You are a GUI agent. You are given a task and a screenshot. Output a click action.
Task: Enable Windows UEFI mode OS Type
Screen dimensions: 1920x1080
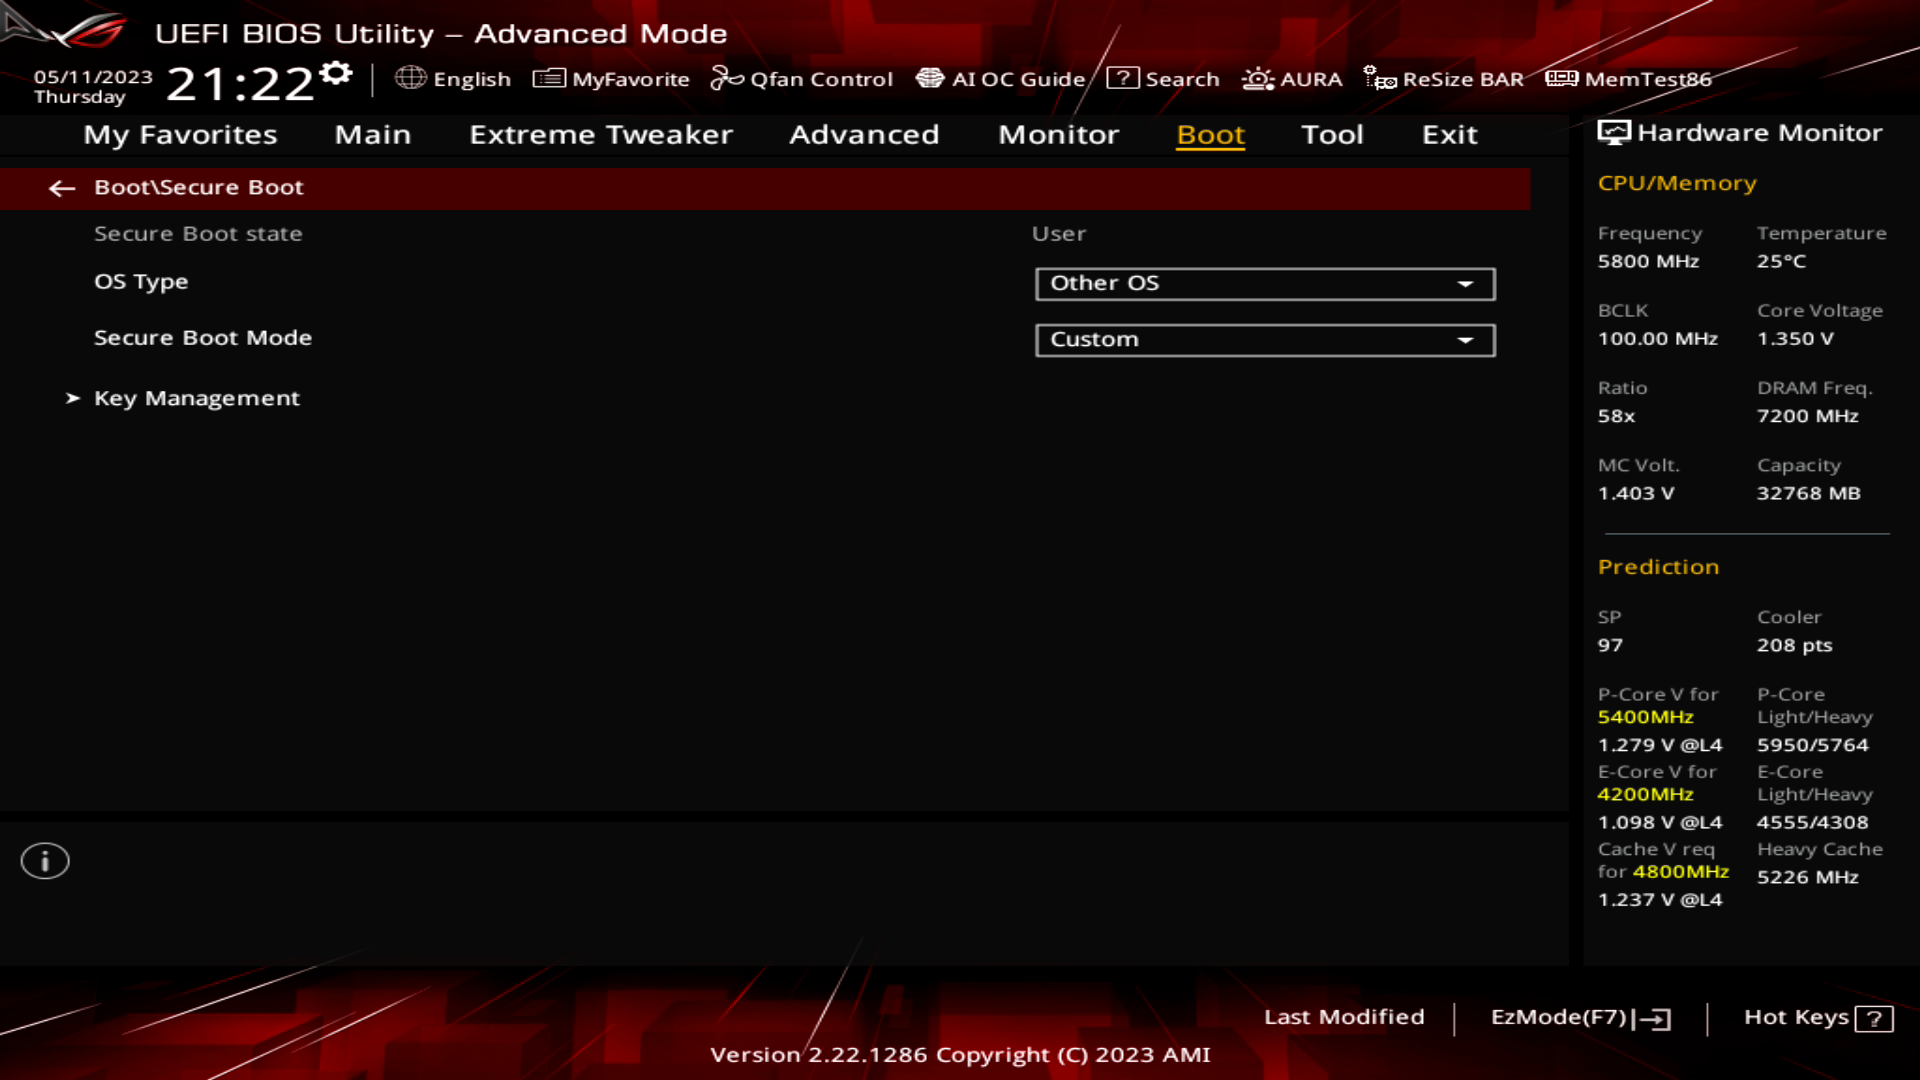(1263, 282)
